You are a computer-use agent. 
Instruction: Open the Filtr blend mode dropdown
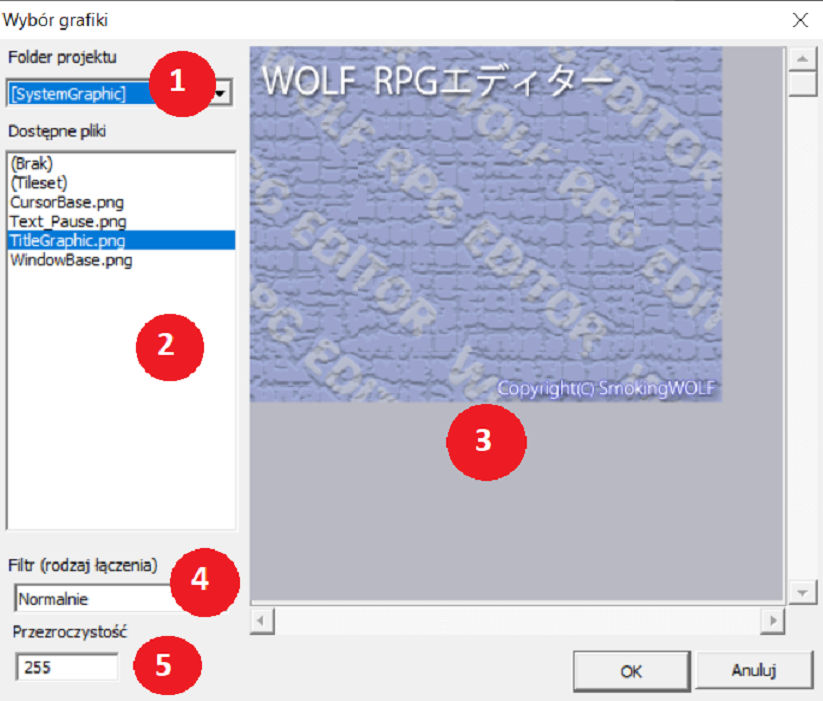click(x=92, y=598)
